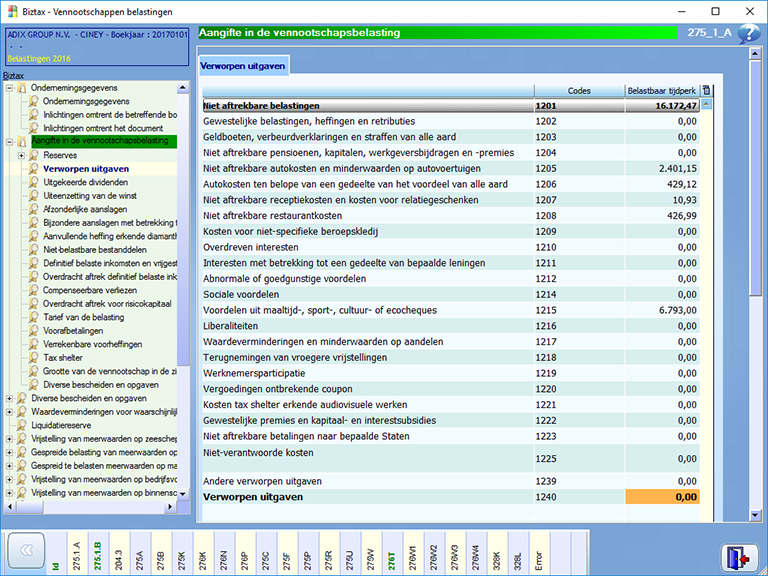The height and width of the screenshot is (576, 768).
Task: Click the Biztax app icon in title bar
Action: [12, 11]
